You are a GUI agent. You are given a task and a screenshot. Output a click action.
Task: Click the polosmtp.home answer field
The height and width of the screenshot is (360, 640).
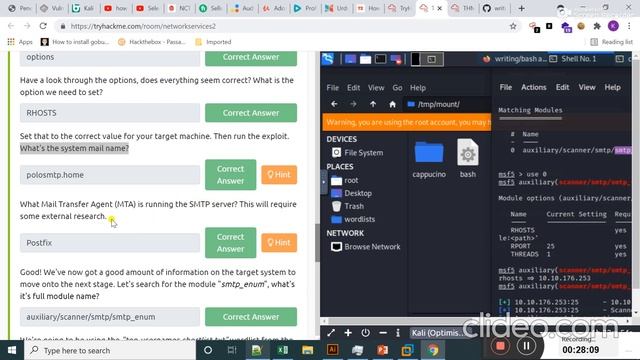click(x=110, y=175)
